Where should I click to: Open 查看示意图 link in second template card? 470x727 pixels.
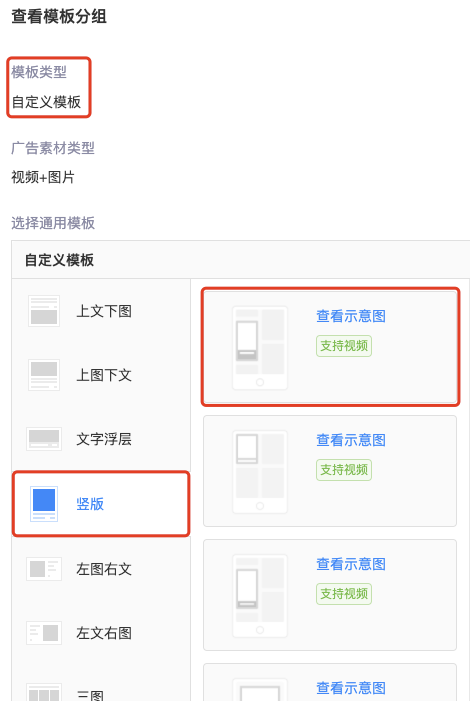(351, 440)
